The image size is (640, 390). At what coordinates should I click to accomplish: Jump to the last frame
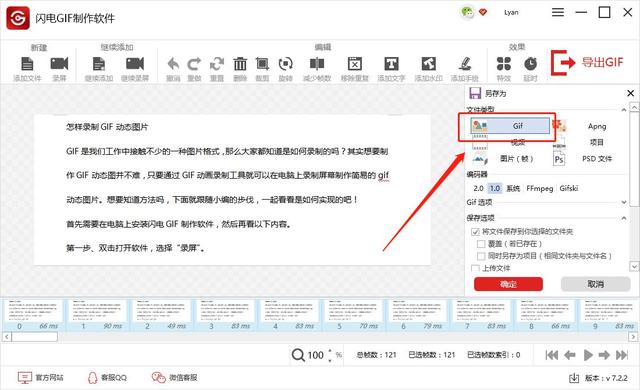[622, 355]
